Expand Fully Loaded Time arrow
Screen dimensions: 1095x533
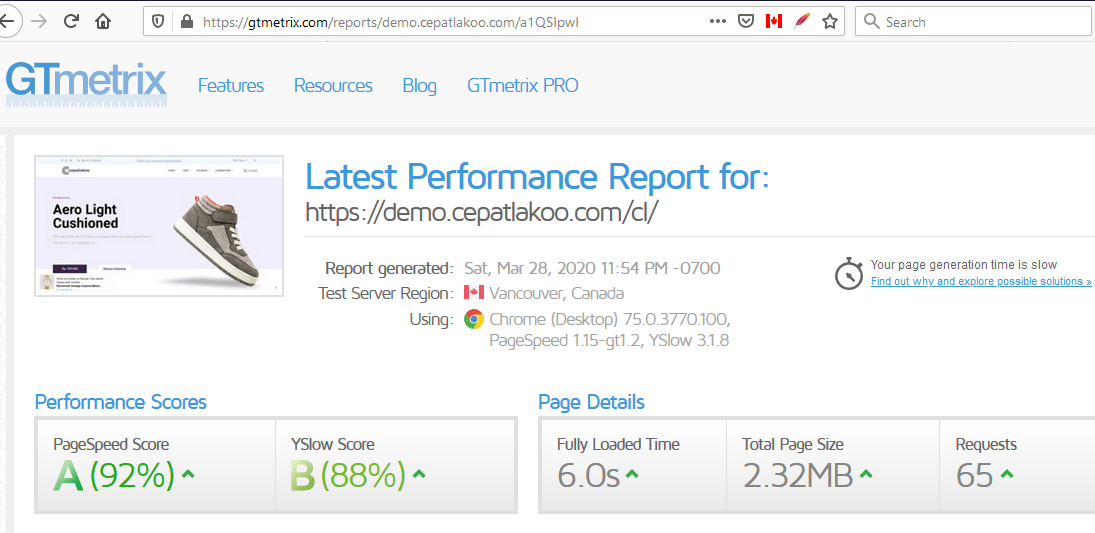[634, 474]
